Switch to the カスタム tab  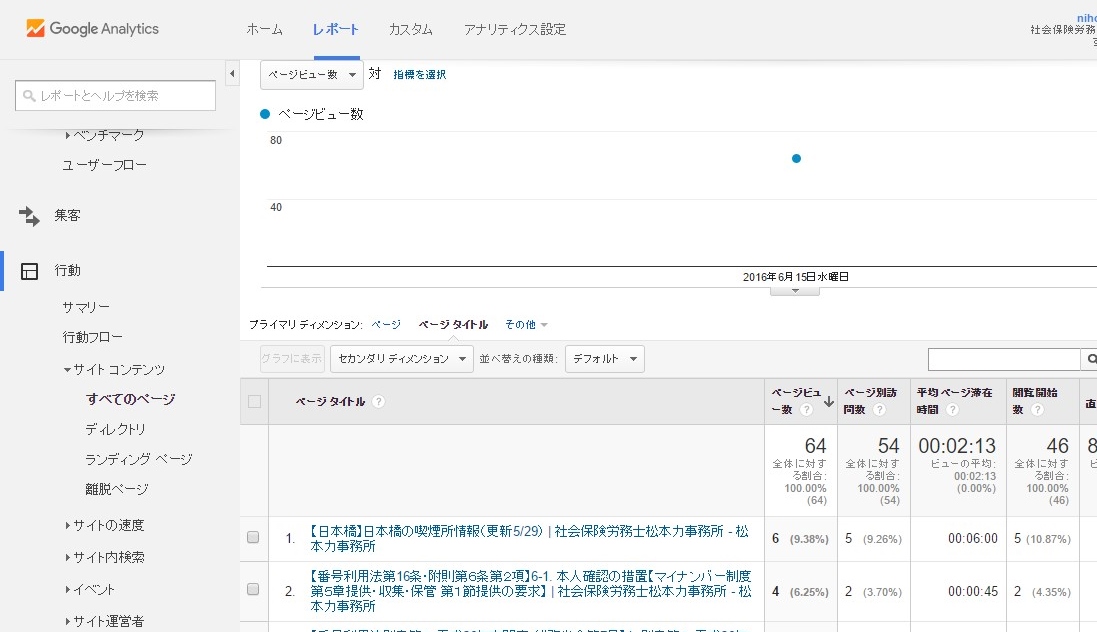click(x=410, y=29)
